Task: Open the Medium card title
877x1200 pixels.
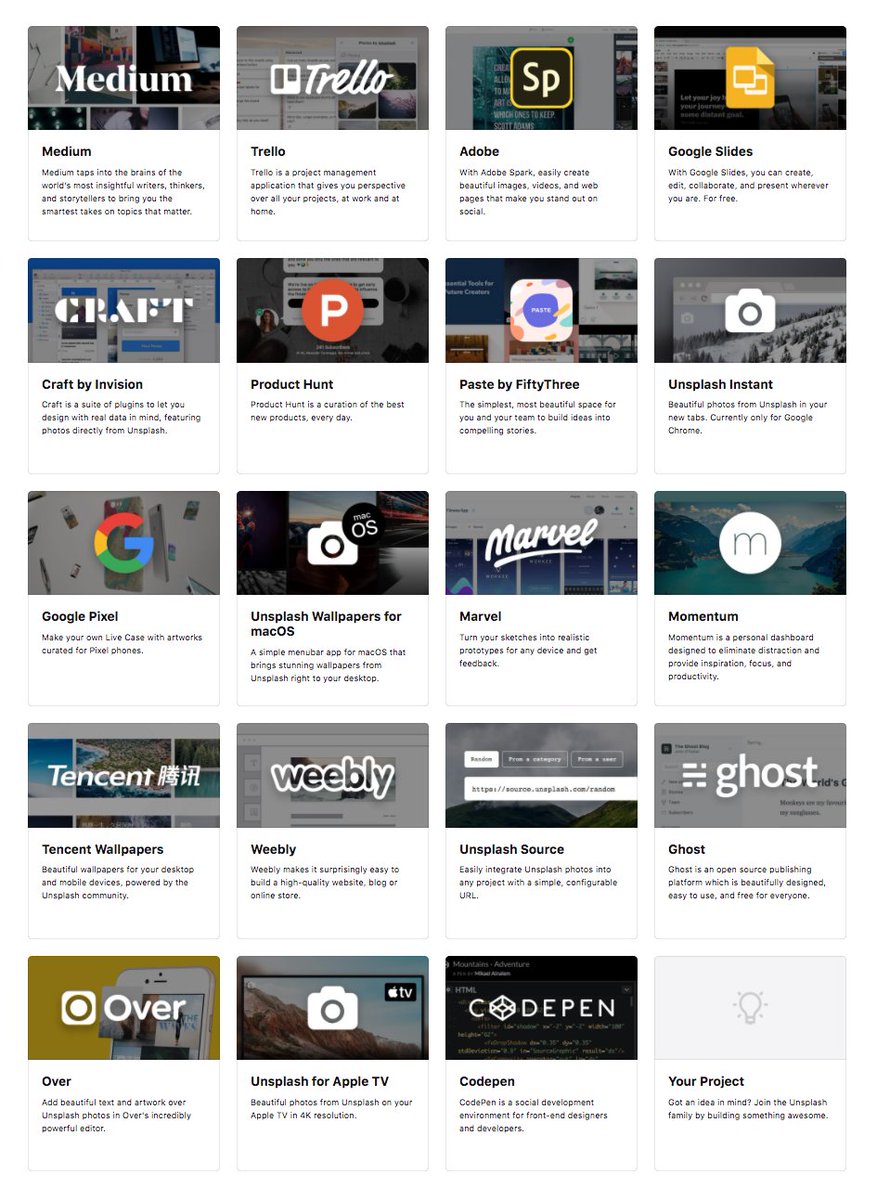Action: (x=67, y=152)
